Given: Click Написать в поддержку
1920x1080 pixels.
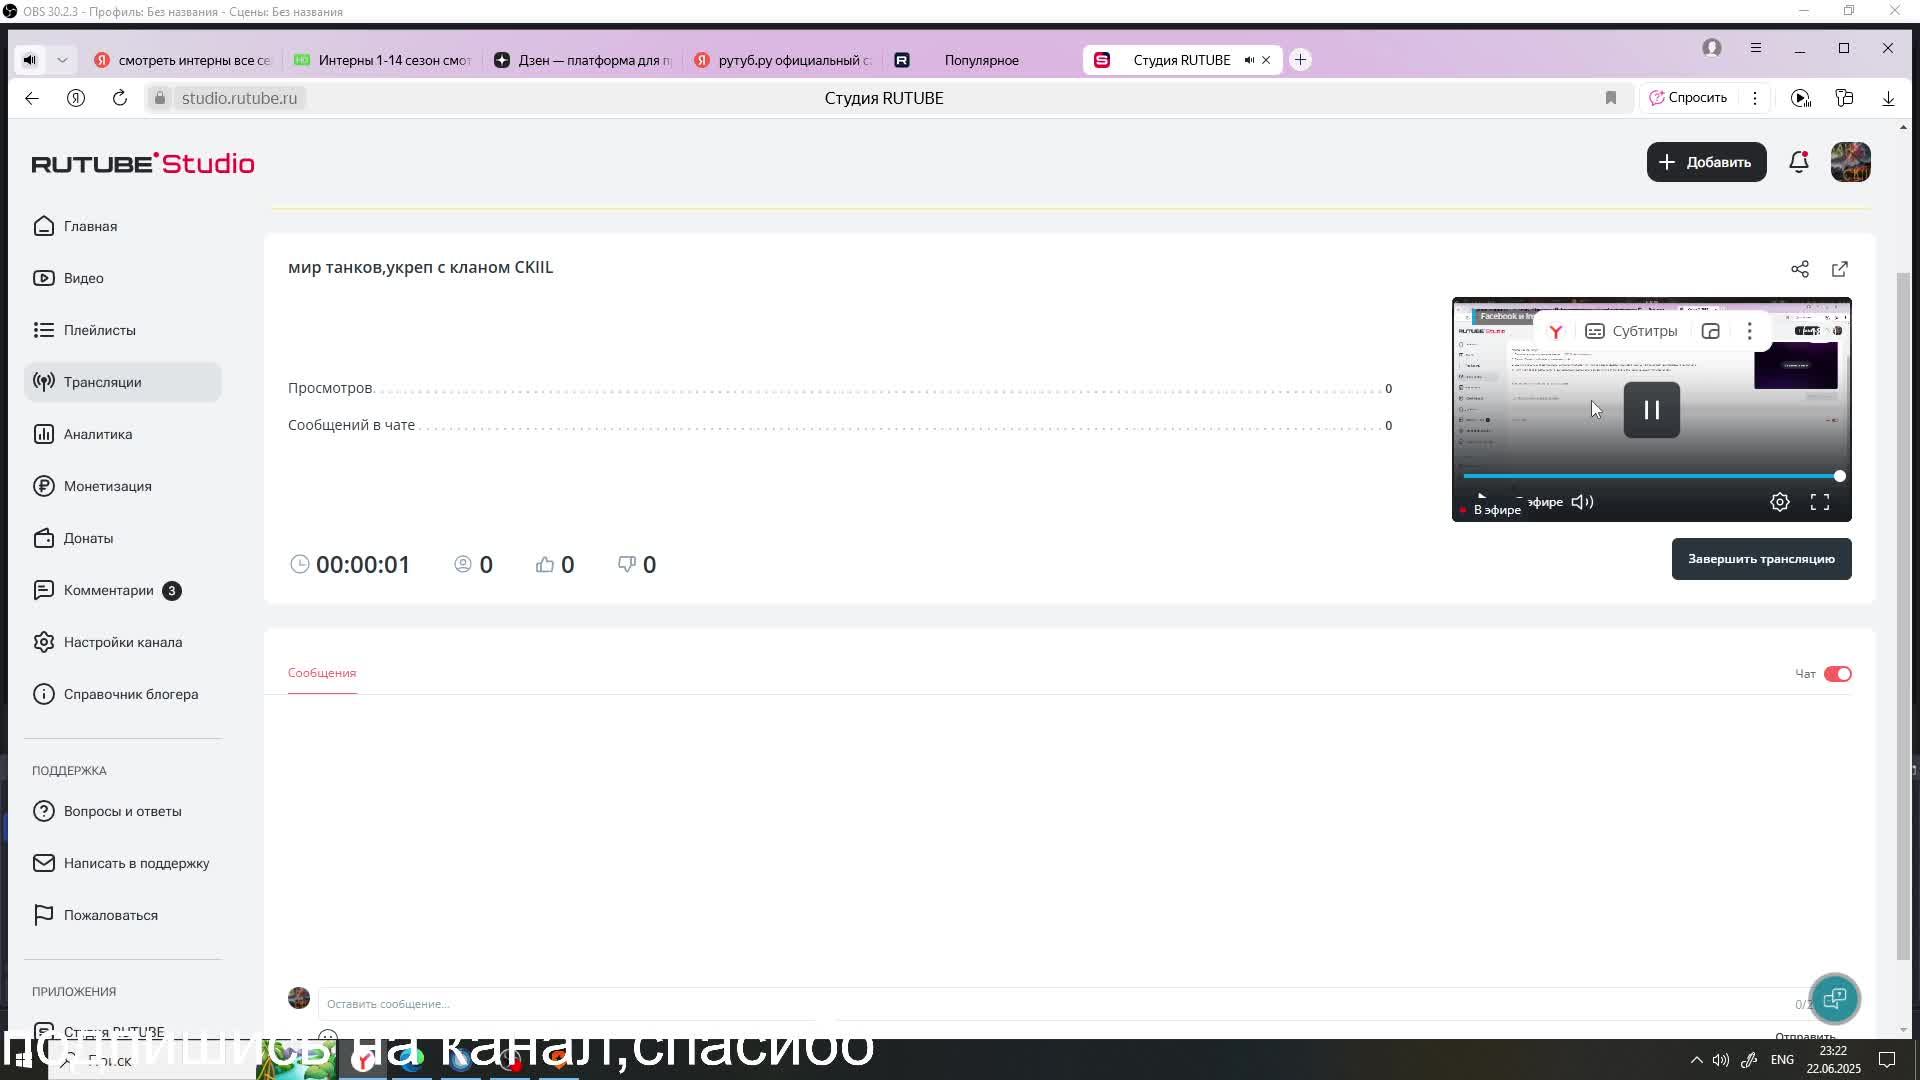Looking at the screenshot, I should pyautogui.click(x=136, y=863).
